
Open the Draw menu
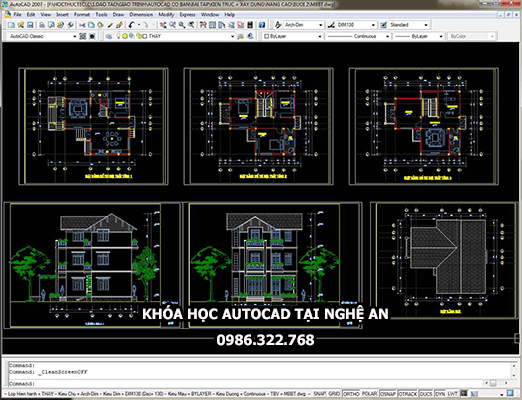pyautogui.click(x=118, y=15)
